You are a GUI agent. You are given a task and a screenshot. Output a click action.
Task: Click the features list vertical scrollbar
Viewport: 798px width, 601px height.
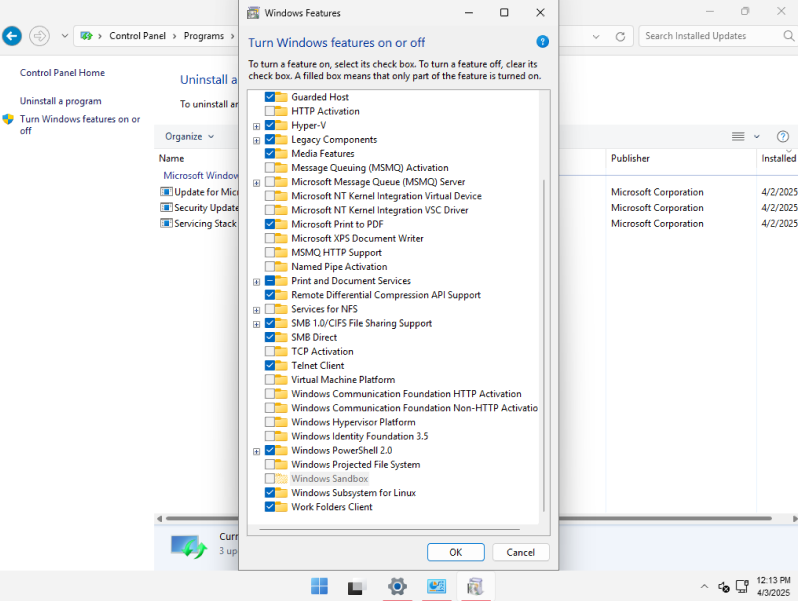544,345
